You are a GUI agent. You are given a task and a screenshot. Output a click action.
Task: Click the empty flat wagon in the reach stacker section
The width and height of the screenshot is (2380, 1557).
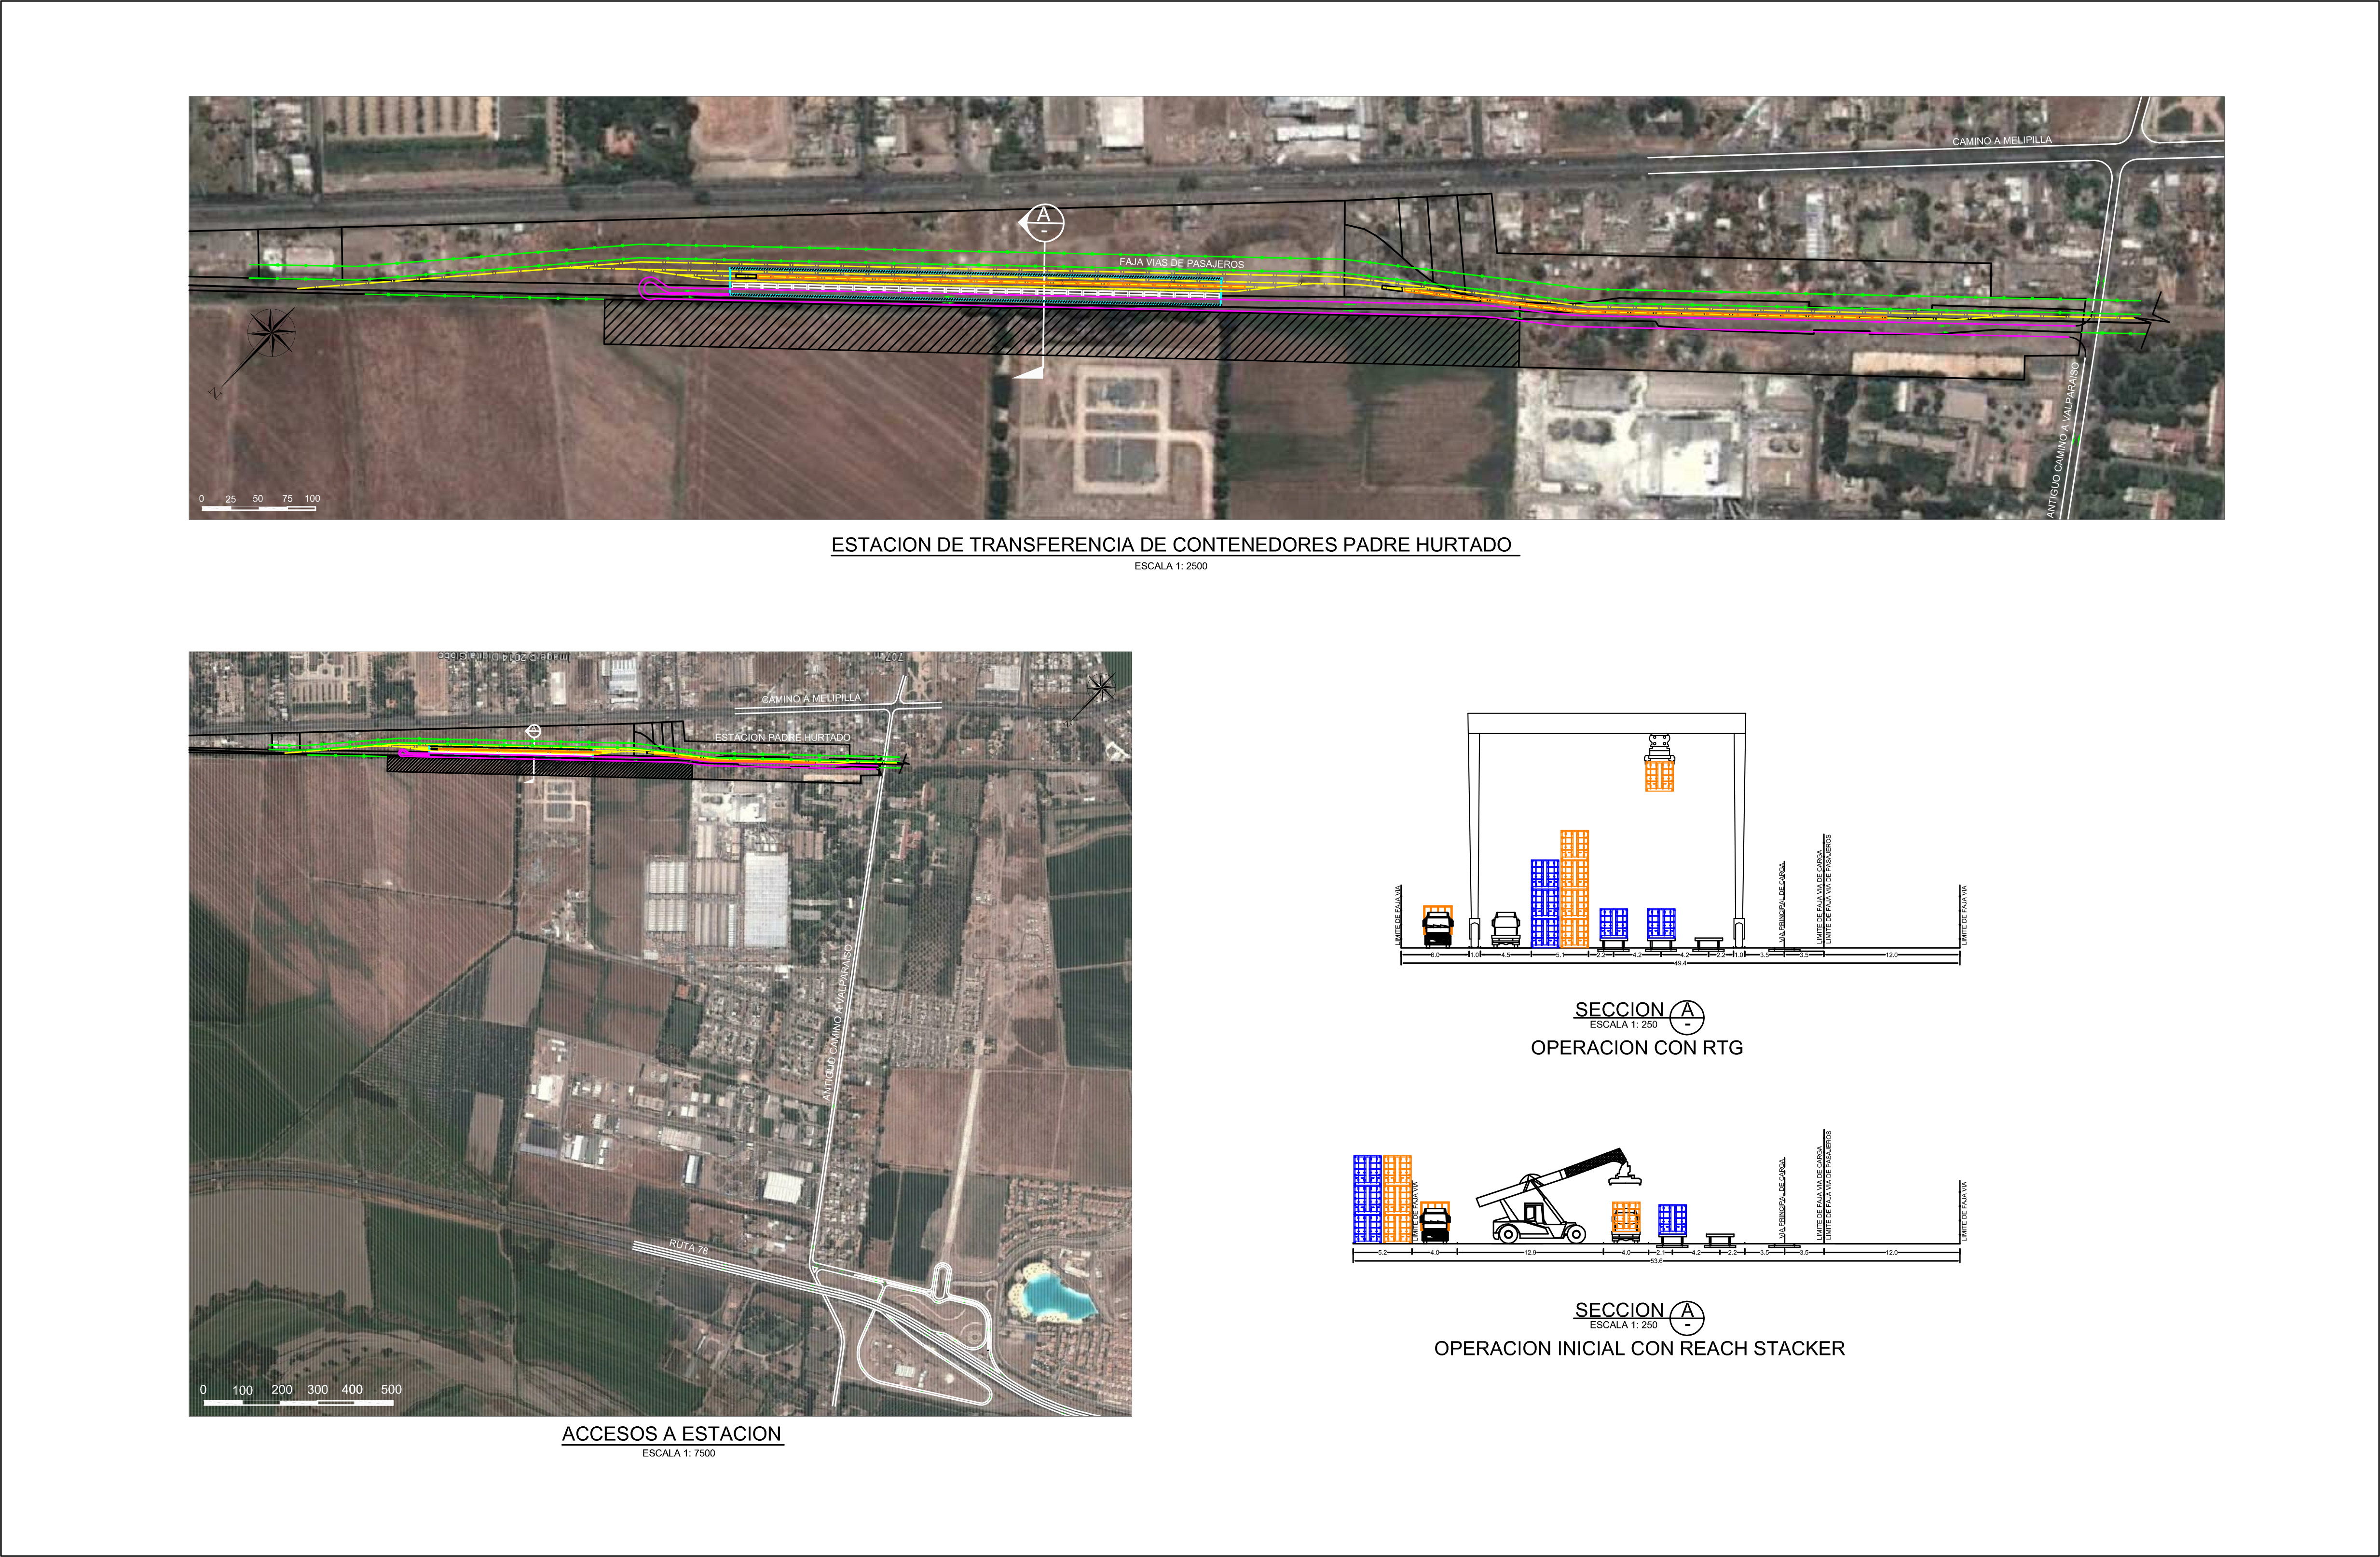(1720, 1240)
